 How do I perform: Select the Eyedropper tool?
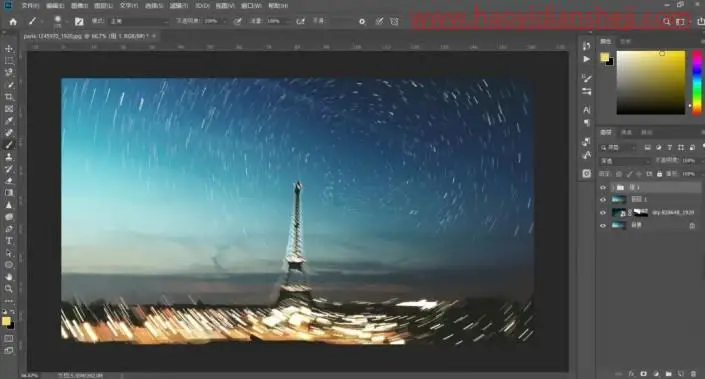[x=9, y=120]
